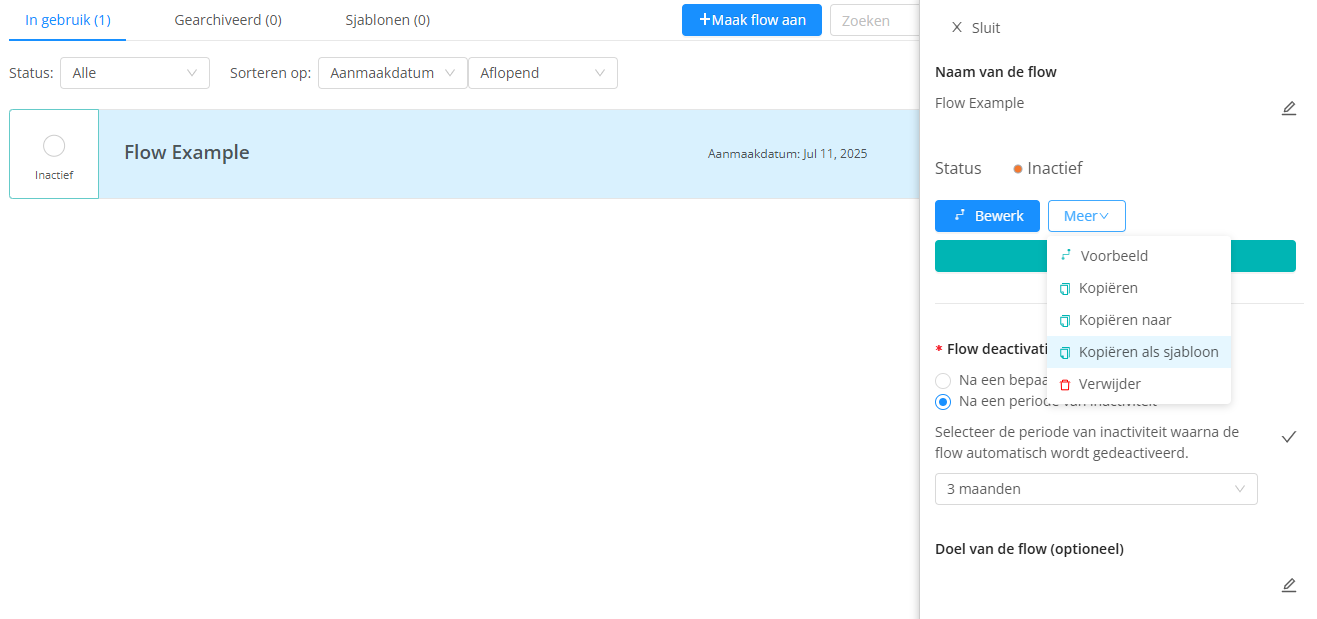Click the copy icon next to Kopiëren naar
Image resolution: width=1317 pixels, height=619 pixels.
[1065, 321]
